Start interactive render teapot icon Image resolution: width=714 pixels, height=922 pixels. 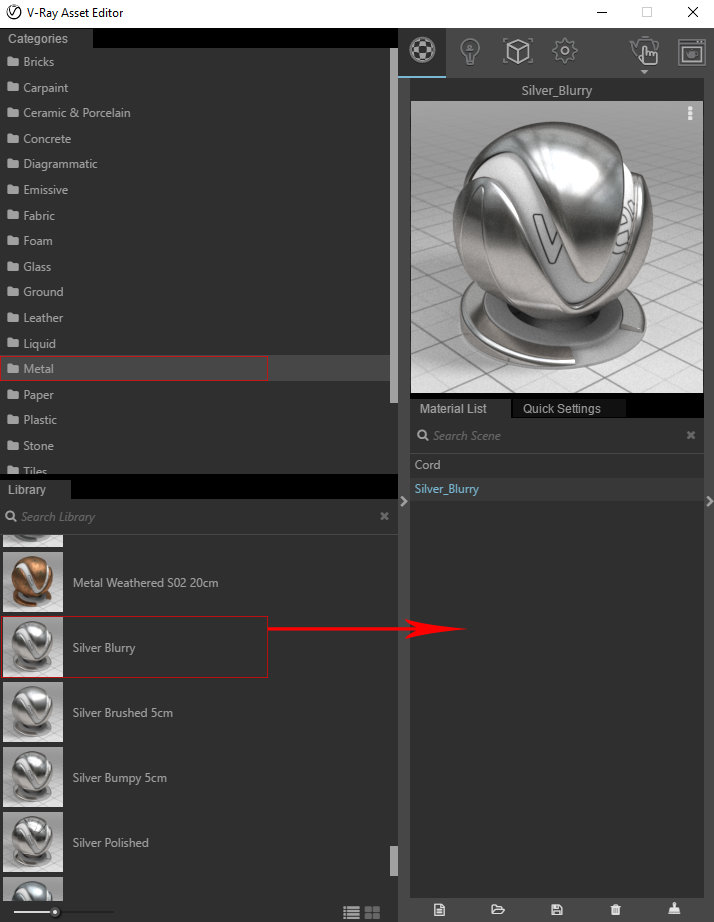pyautogui.click(x=644, y=51)
